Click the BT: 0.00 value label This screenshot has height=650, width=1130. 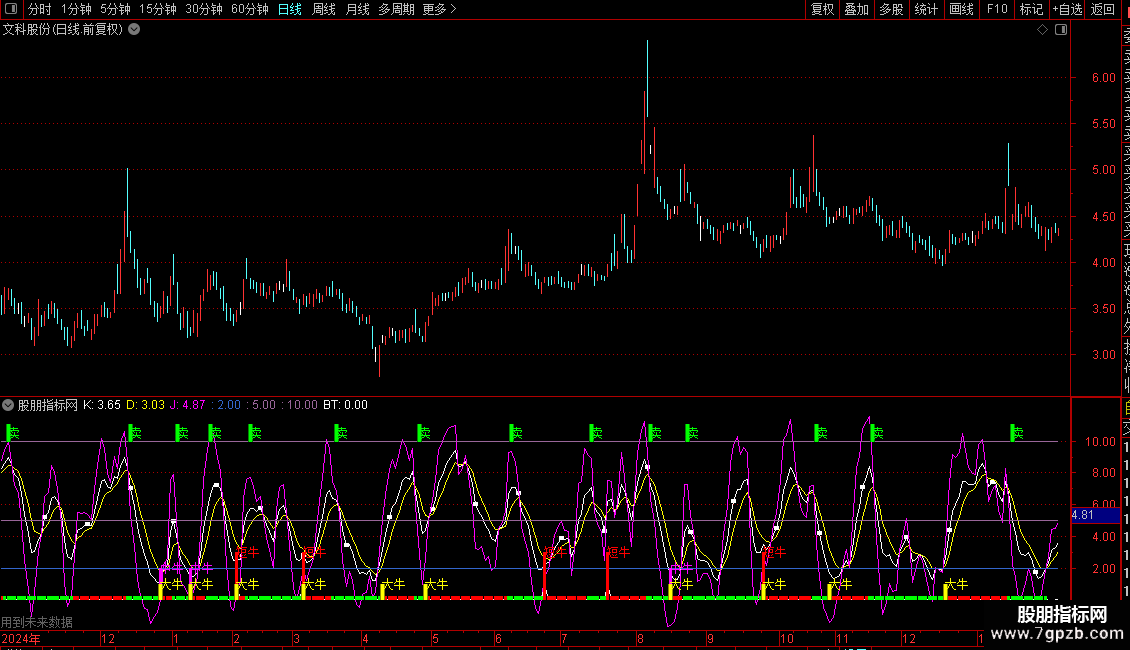pos(345,405)
